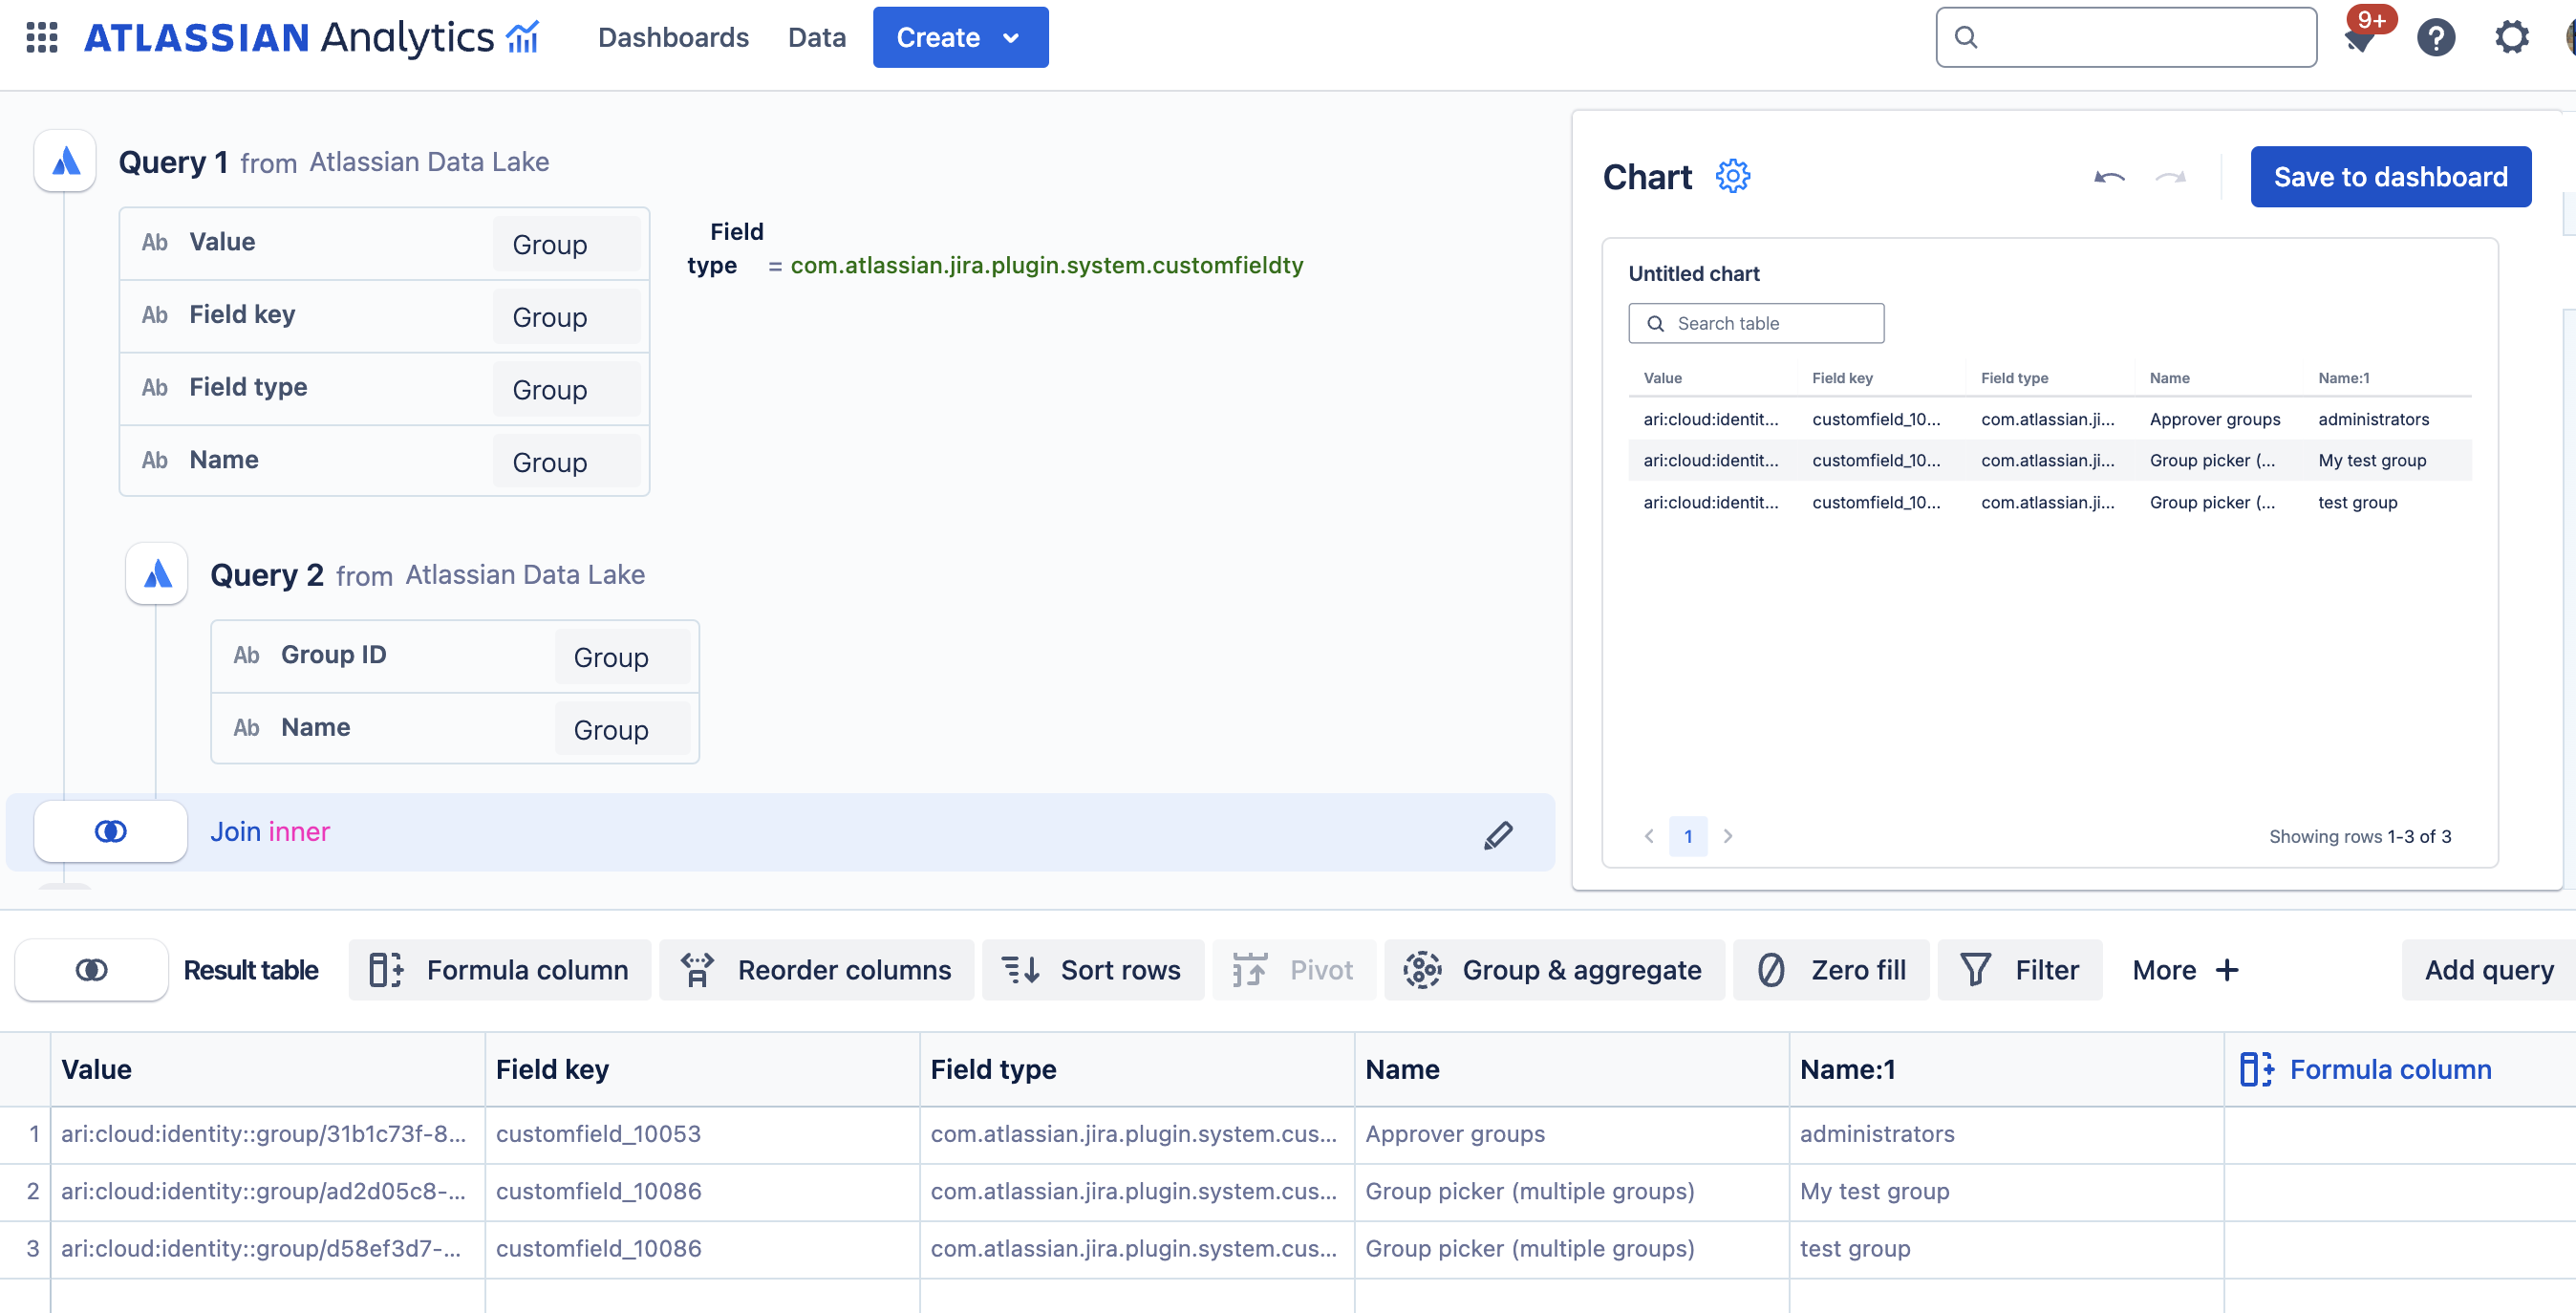The image size is (2576, 1313).
Task: Click the Add query button
Action: point(2487,969)
